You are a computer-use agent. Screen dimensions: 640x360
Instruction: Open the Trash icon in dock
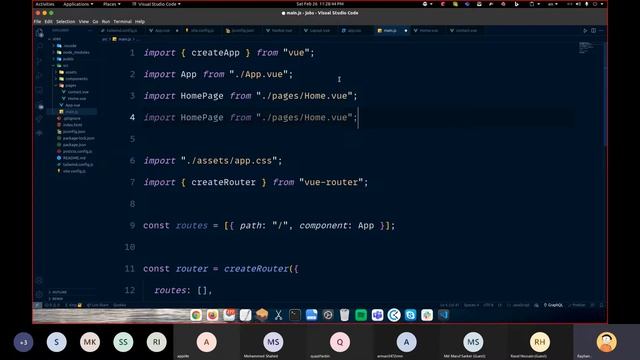344,315
